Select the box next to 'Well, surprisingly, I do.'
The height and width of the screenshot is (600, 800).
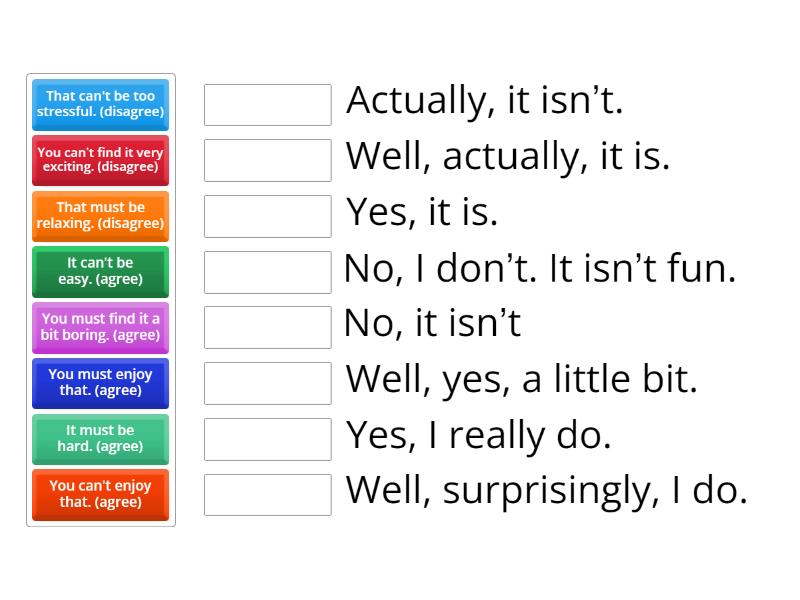(267, 494)
